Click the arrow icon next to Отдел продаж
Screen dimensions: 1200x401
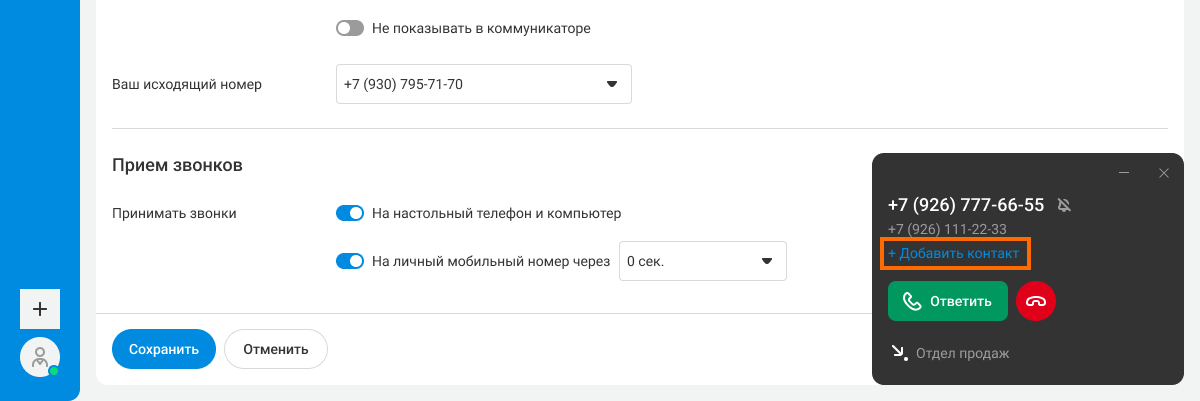[899, 353]
